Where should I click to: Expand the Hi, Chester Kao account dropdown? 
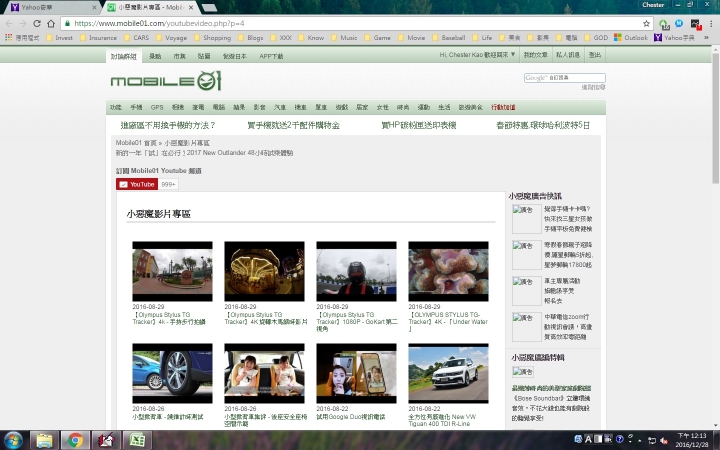pyautogui.click(x=477, y=55)
